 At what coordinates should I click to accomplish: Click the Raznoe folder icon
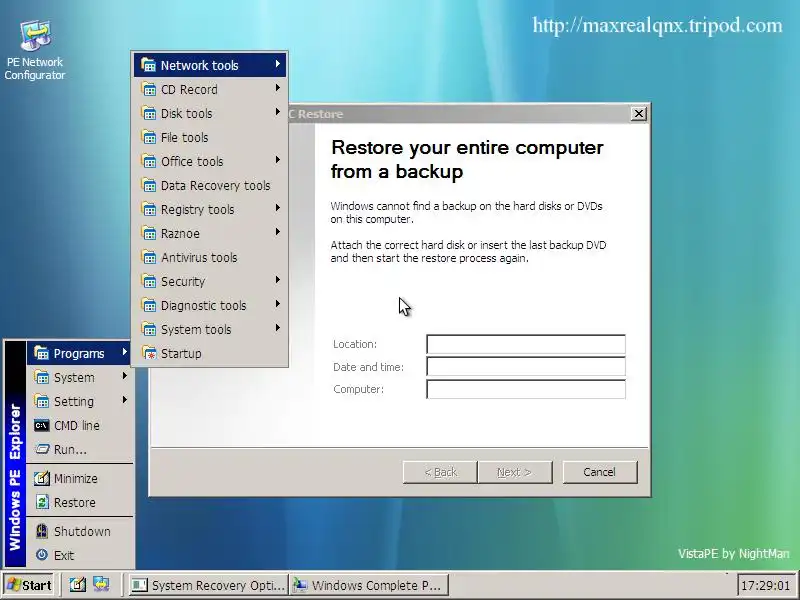click(148, 233)
